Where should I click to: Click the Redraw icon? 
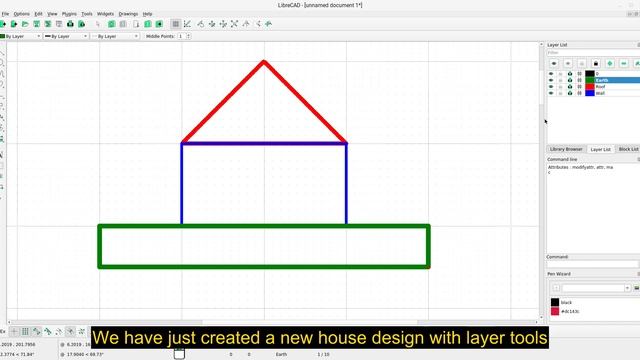[x=200, y=24]
